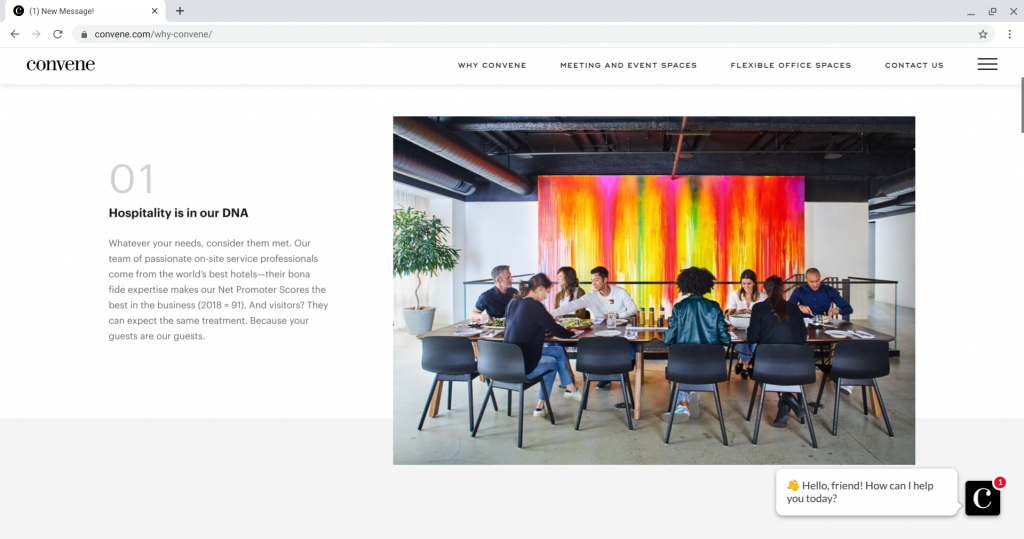The width and height of the screenshot is (1024, 539).
Task: Click the forward navigation arrow
Action: coord(36,34)
